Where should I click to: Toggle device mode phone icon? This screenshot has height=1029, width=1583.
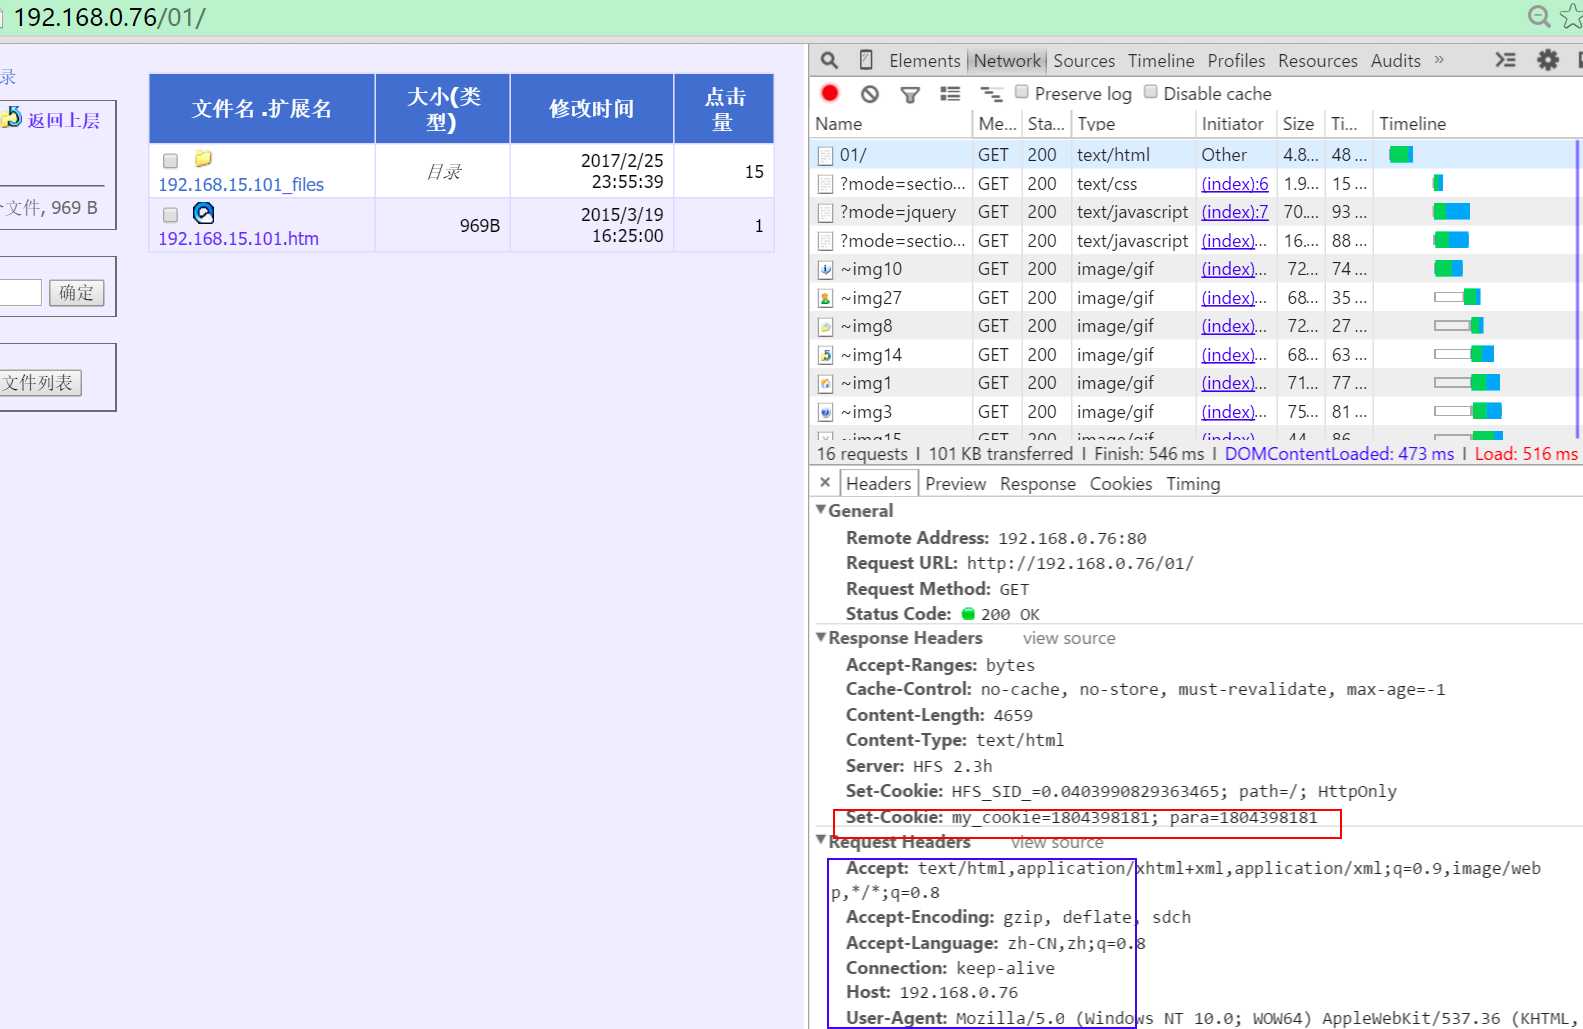click(866, 60)
